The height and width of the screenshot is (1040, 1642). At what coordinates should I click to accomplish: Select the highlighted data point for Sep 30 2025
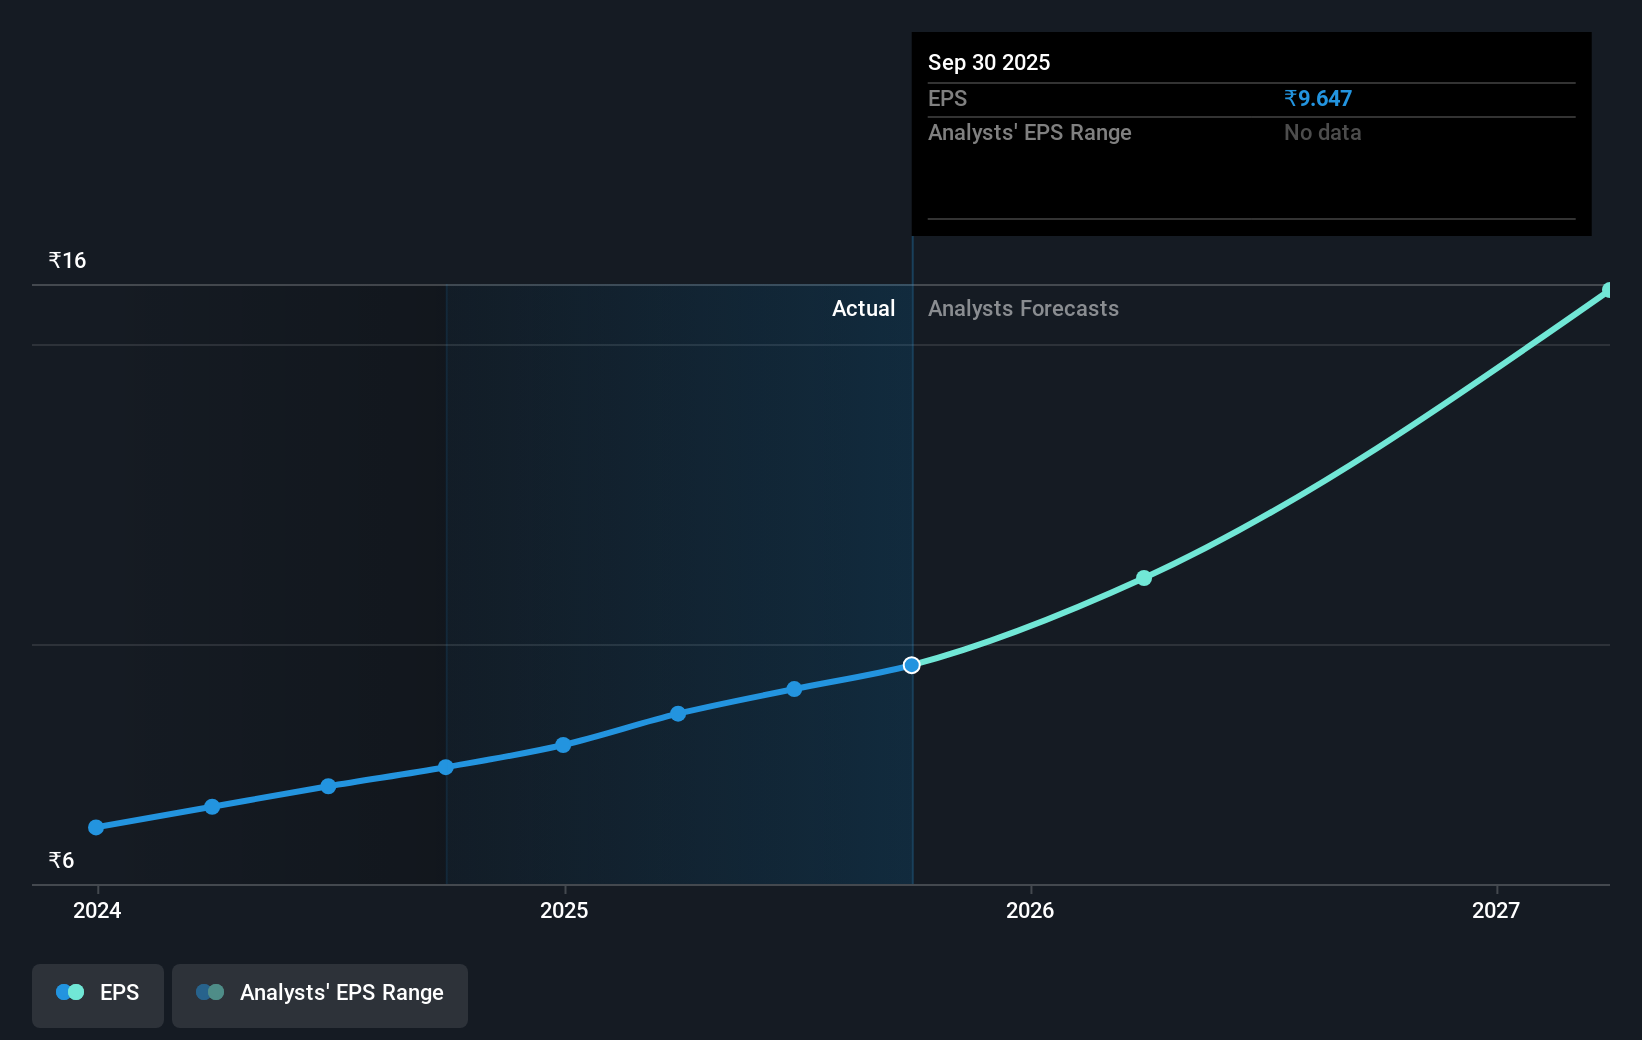coord(910,664)
